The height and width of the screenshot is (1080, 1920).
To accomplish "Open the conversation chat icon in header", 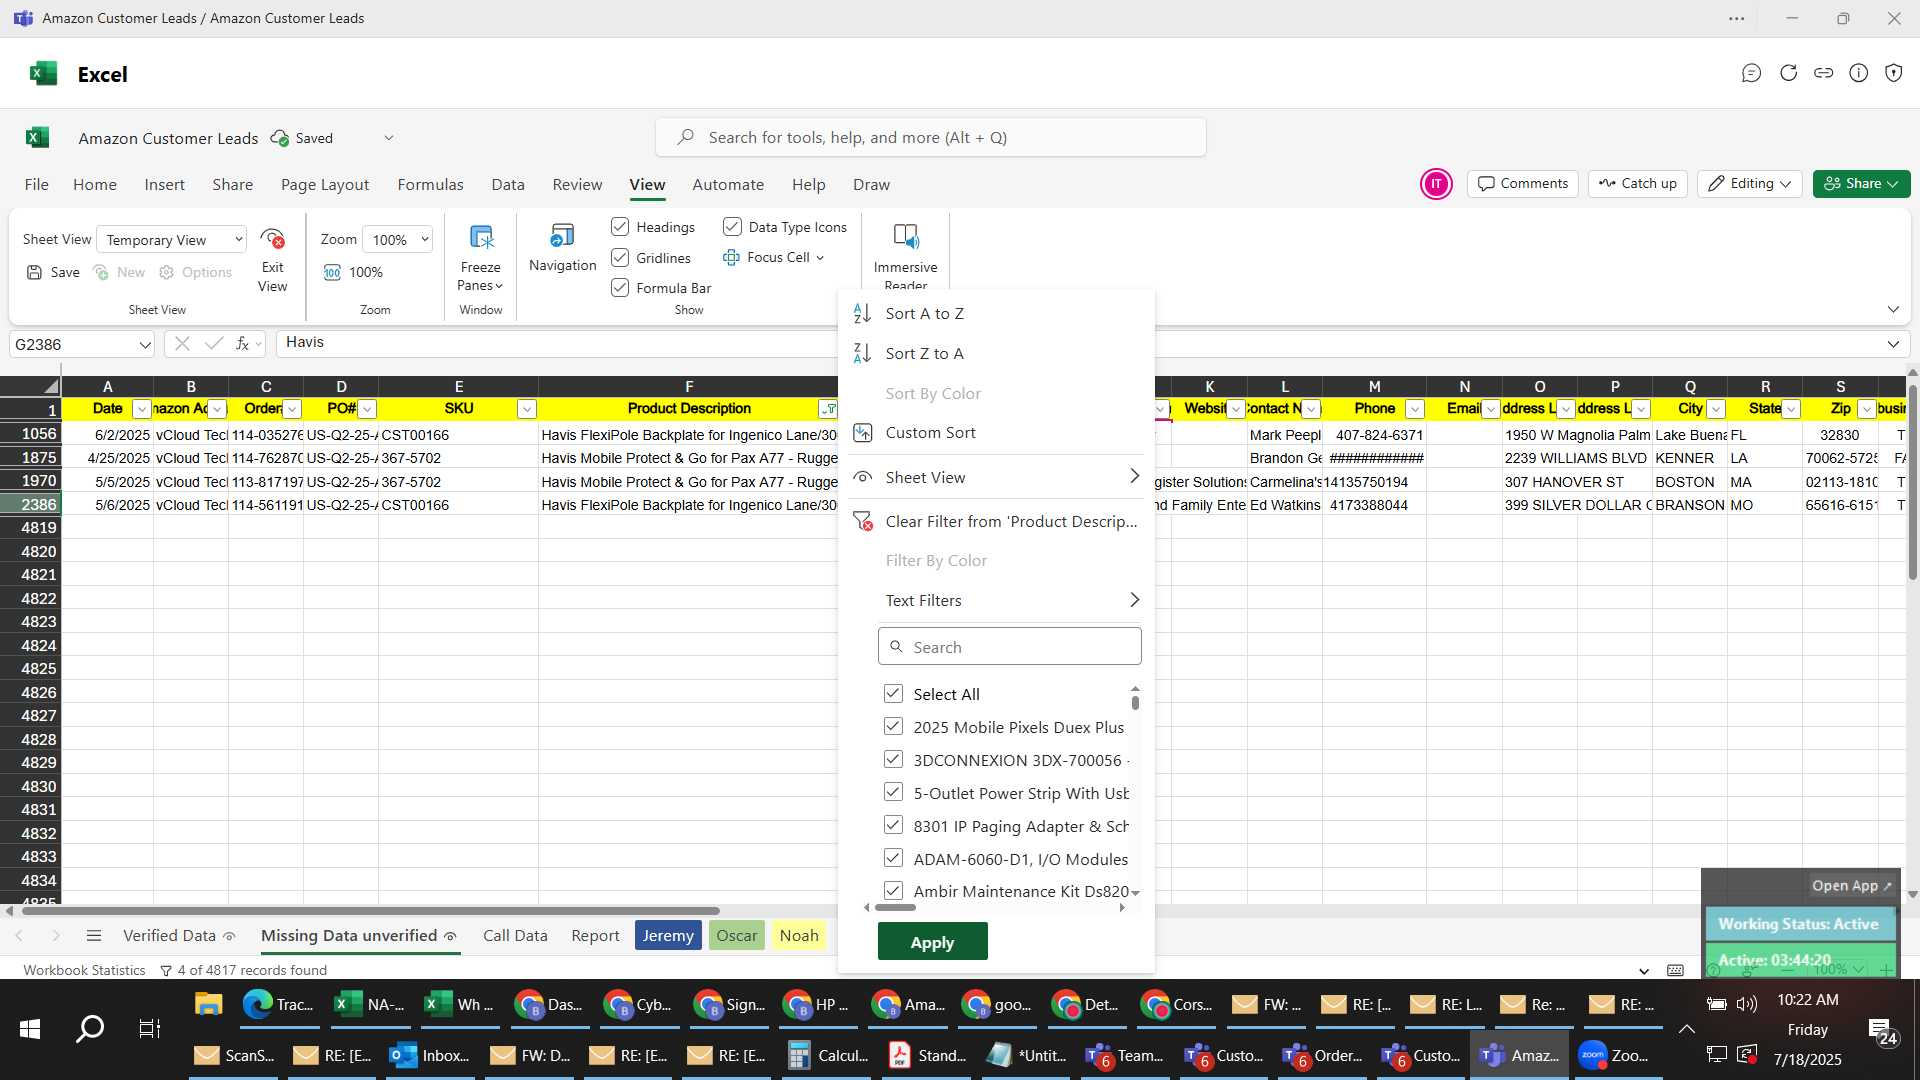I will point(1751,73).
